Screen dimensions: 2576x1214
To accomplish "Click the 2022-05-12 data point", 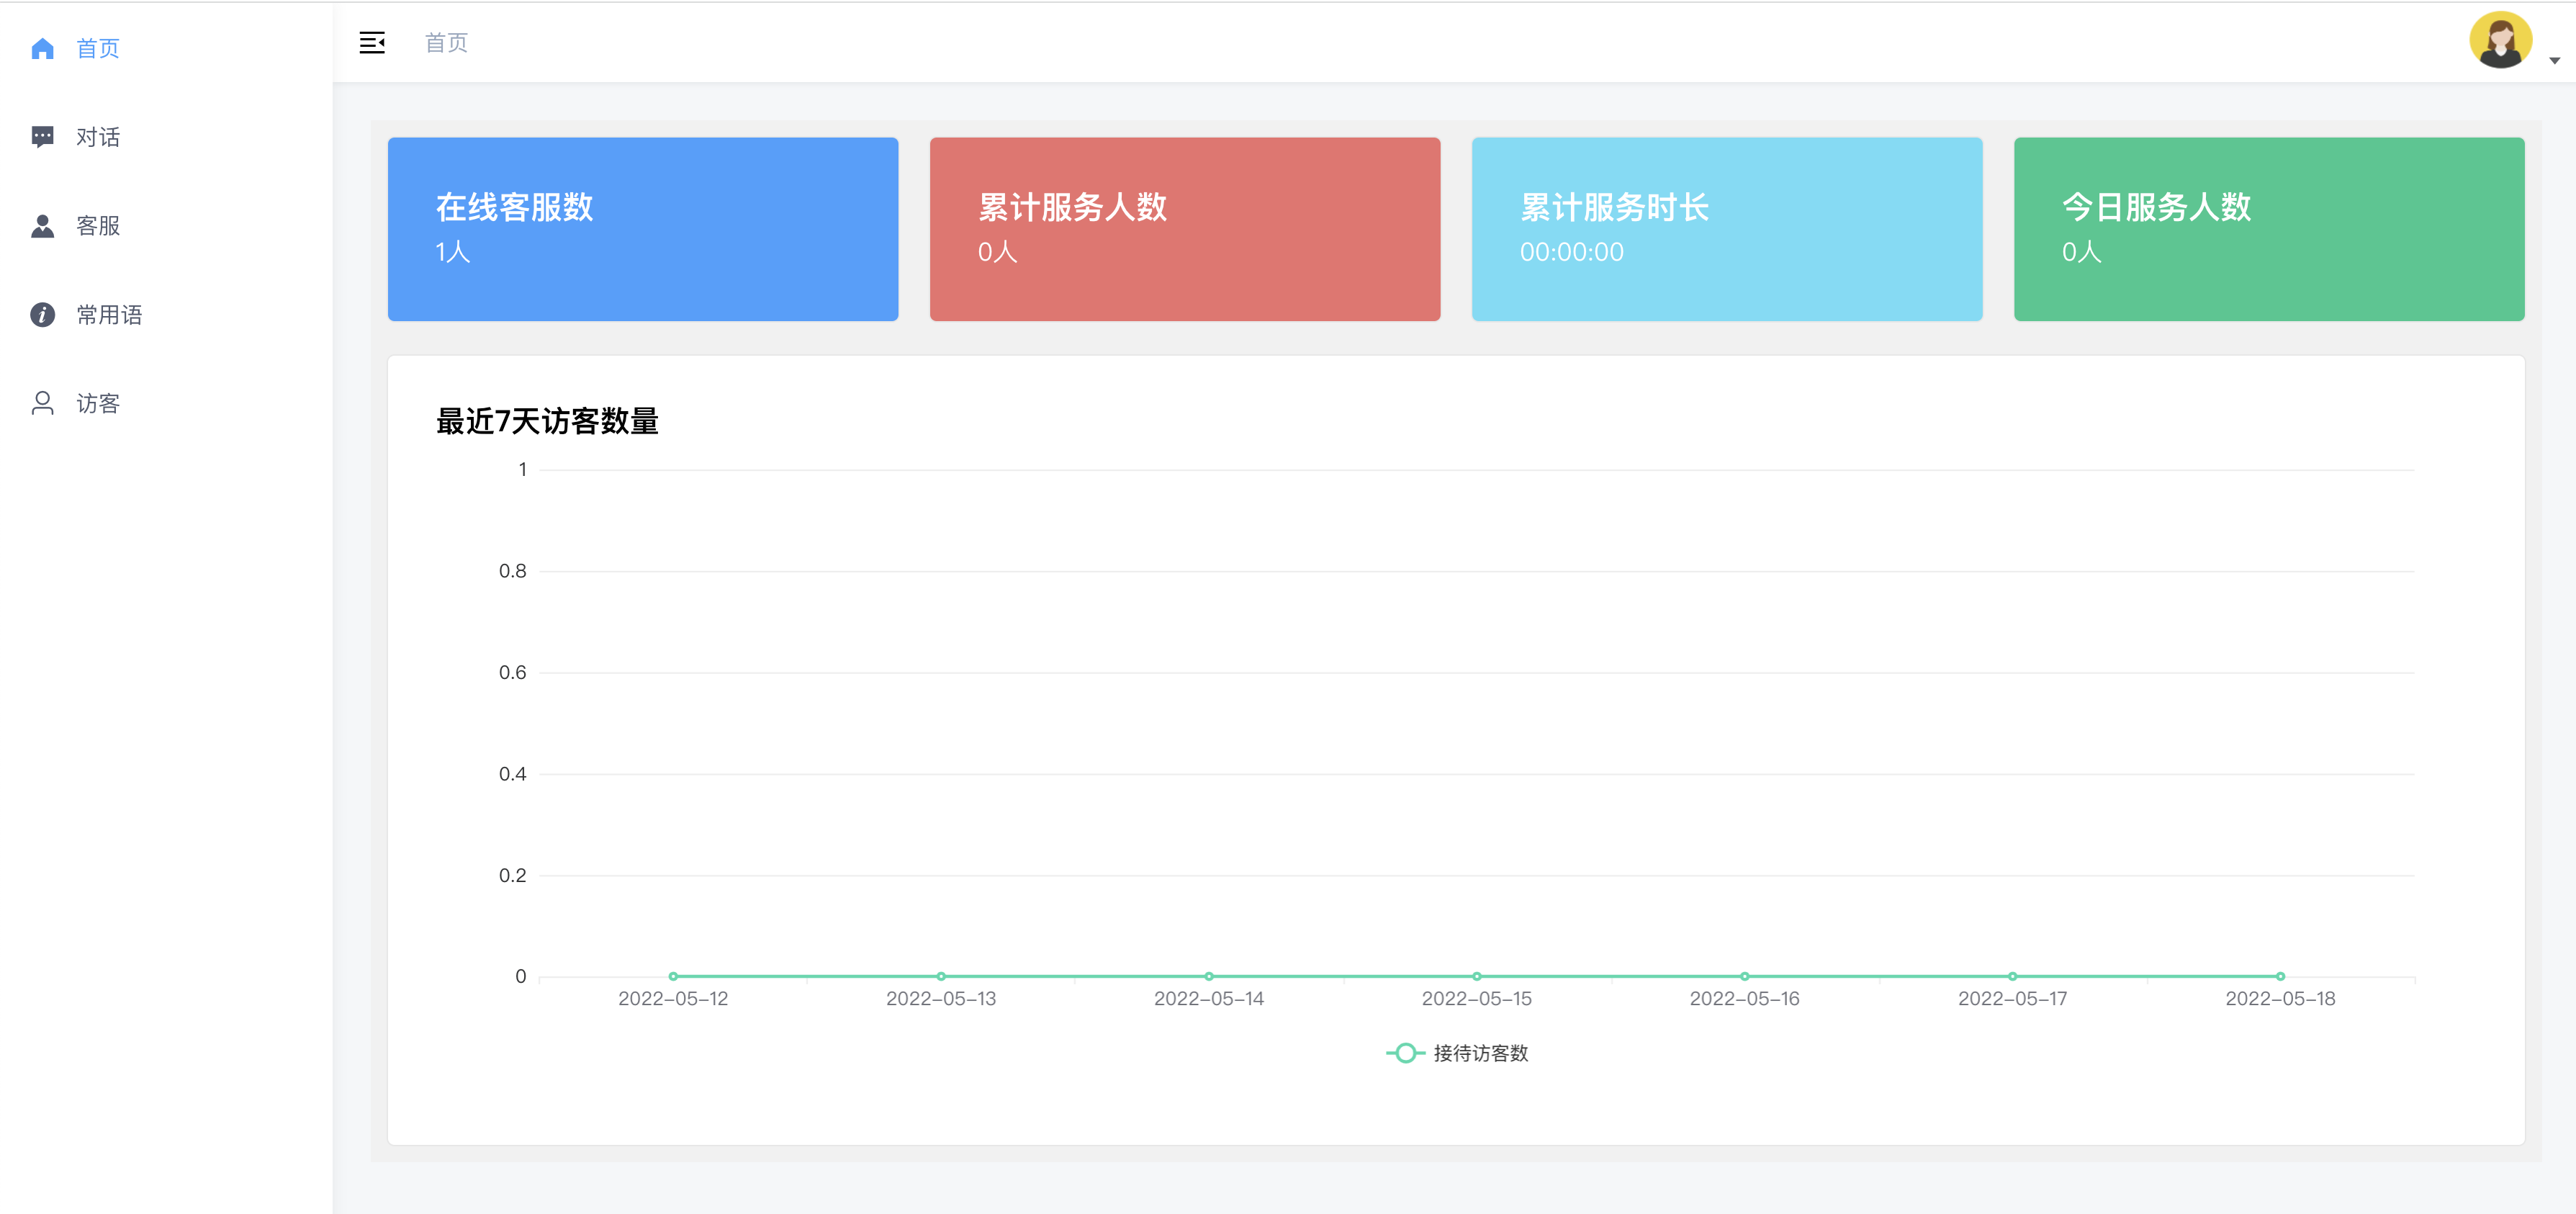I will click(x=673, y=976).
